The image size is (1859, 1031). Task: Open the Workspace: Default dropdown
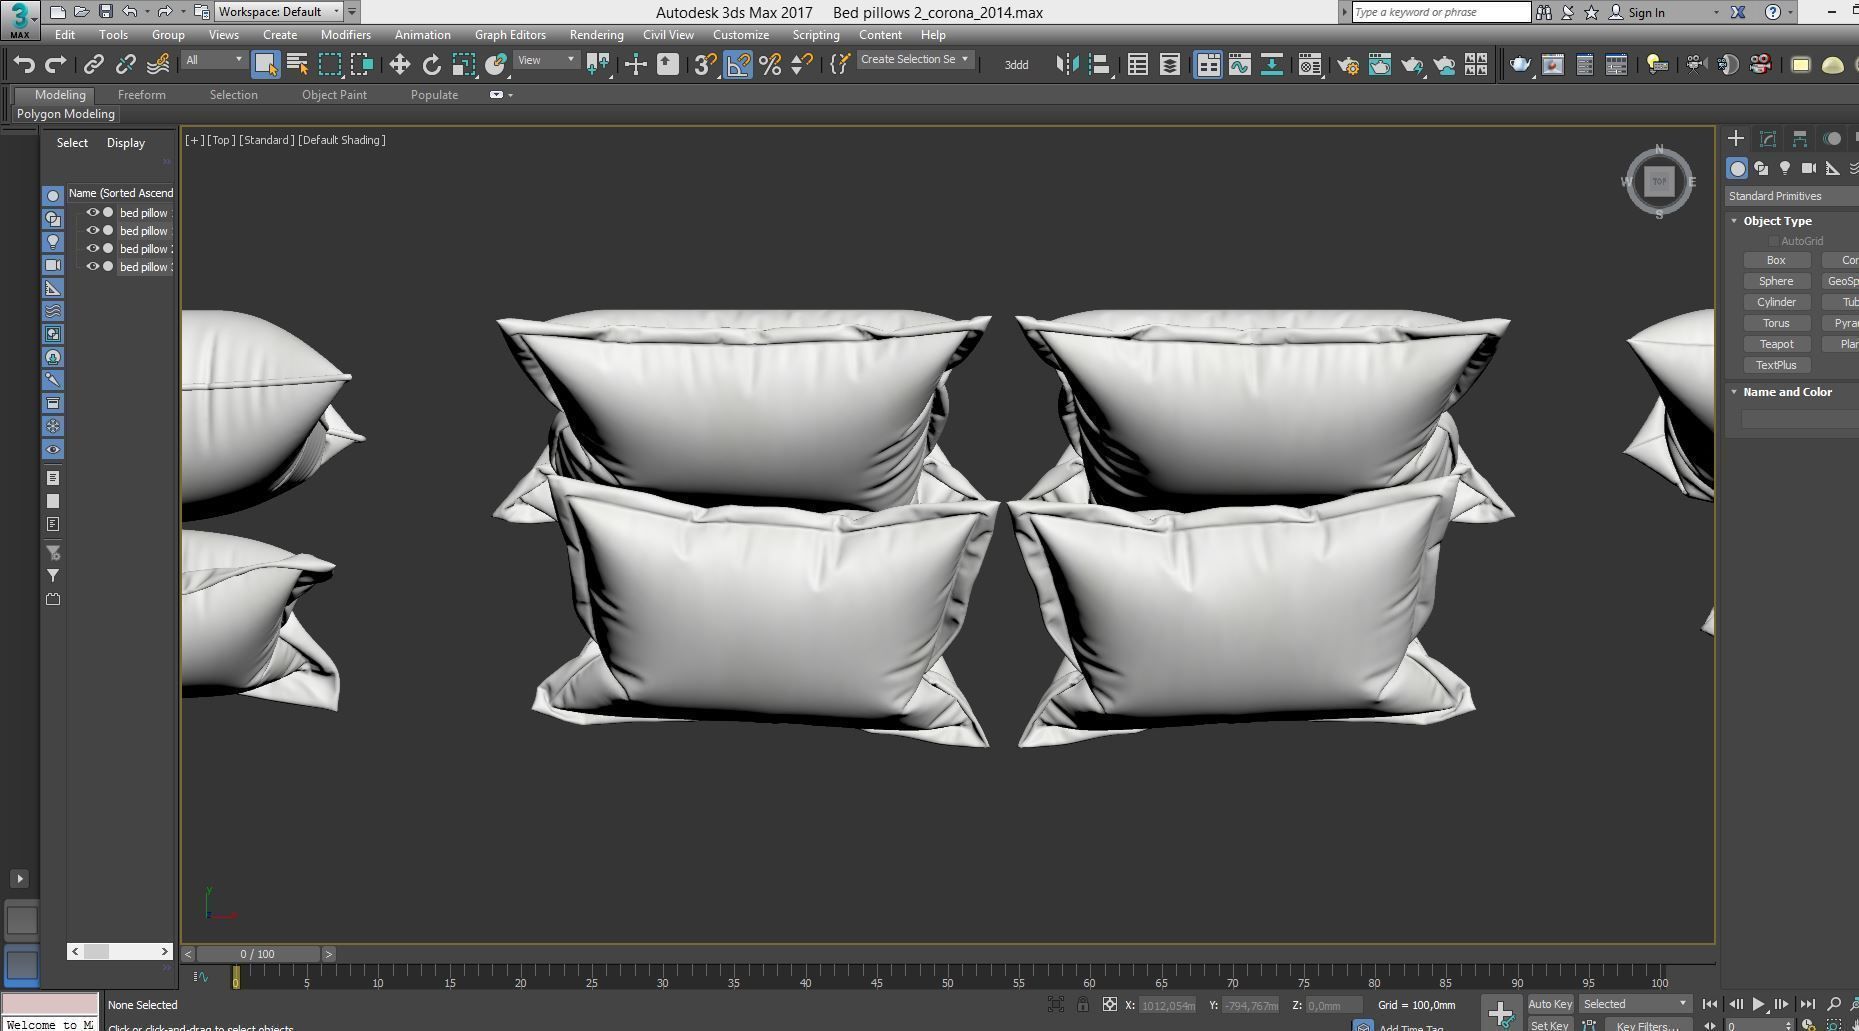coord(279,12)
